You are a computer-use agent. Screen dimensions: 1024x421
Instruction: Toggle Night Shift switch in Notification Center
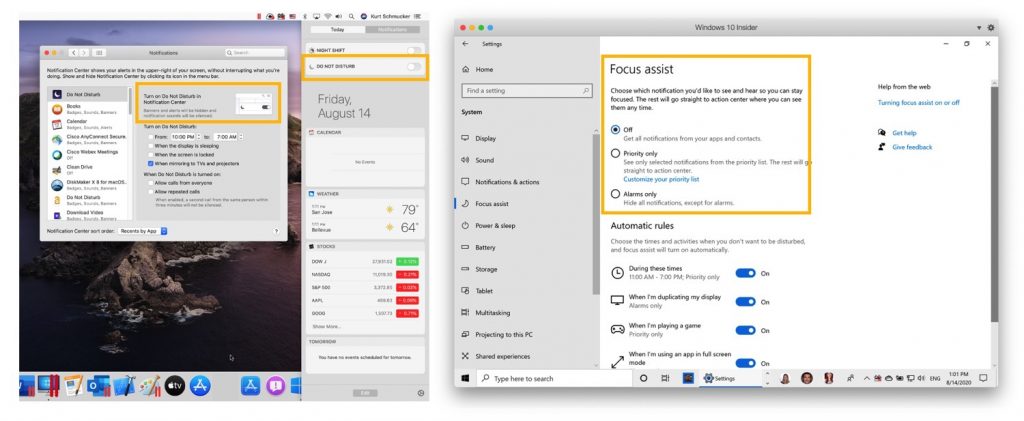pos(413,50)
